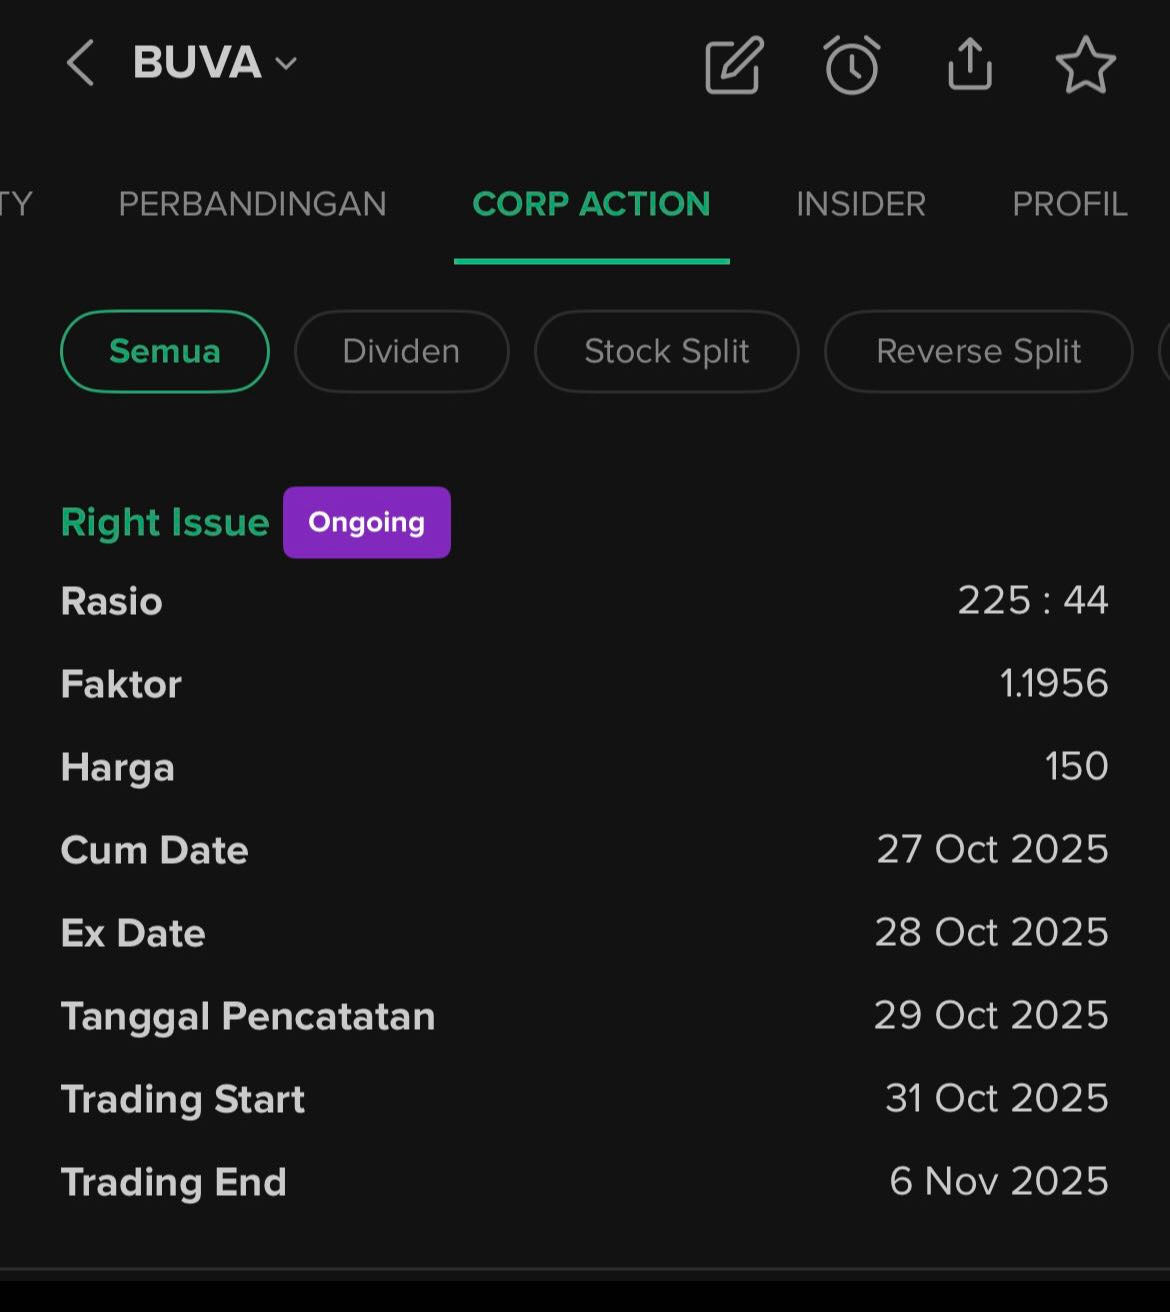Open the Insider tab
Viewport: 1170px width, 1312px height.
[x=860, y=204]
